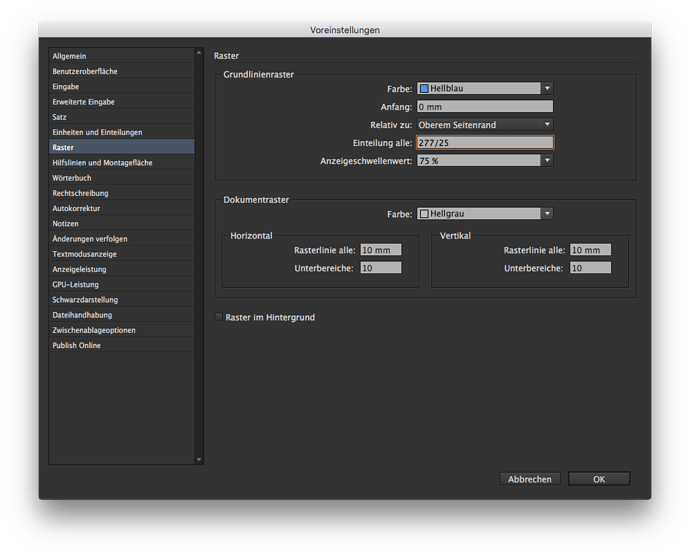Click the Hellgrau color swatch in Dokumentraster
Viewport: 690px width, 555px height.
(424, 214)
